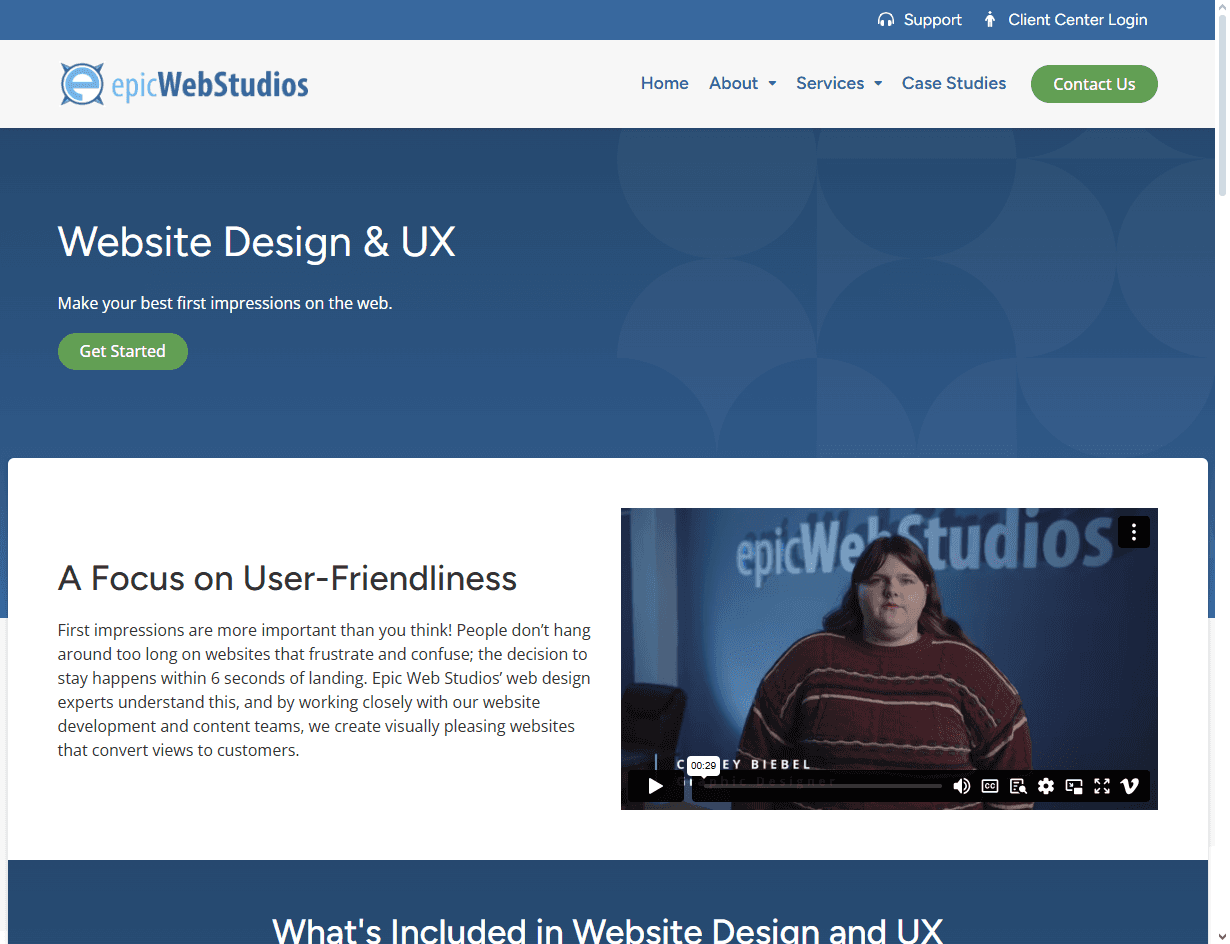The width and height of the screenshot is (1230, 944).
Task: Mute the video volume
Action: 962,786
